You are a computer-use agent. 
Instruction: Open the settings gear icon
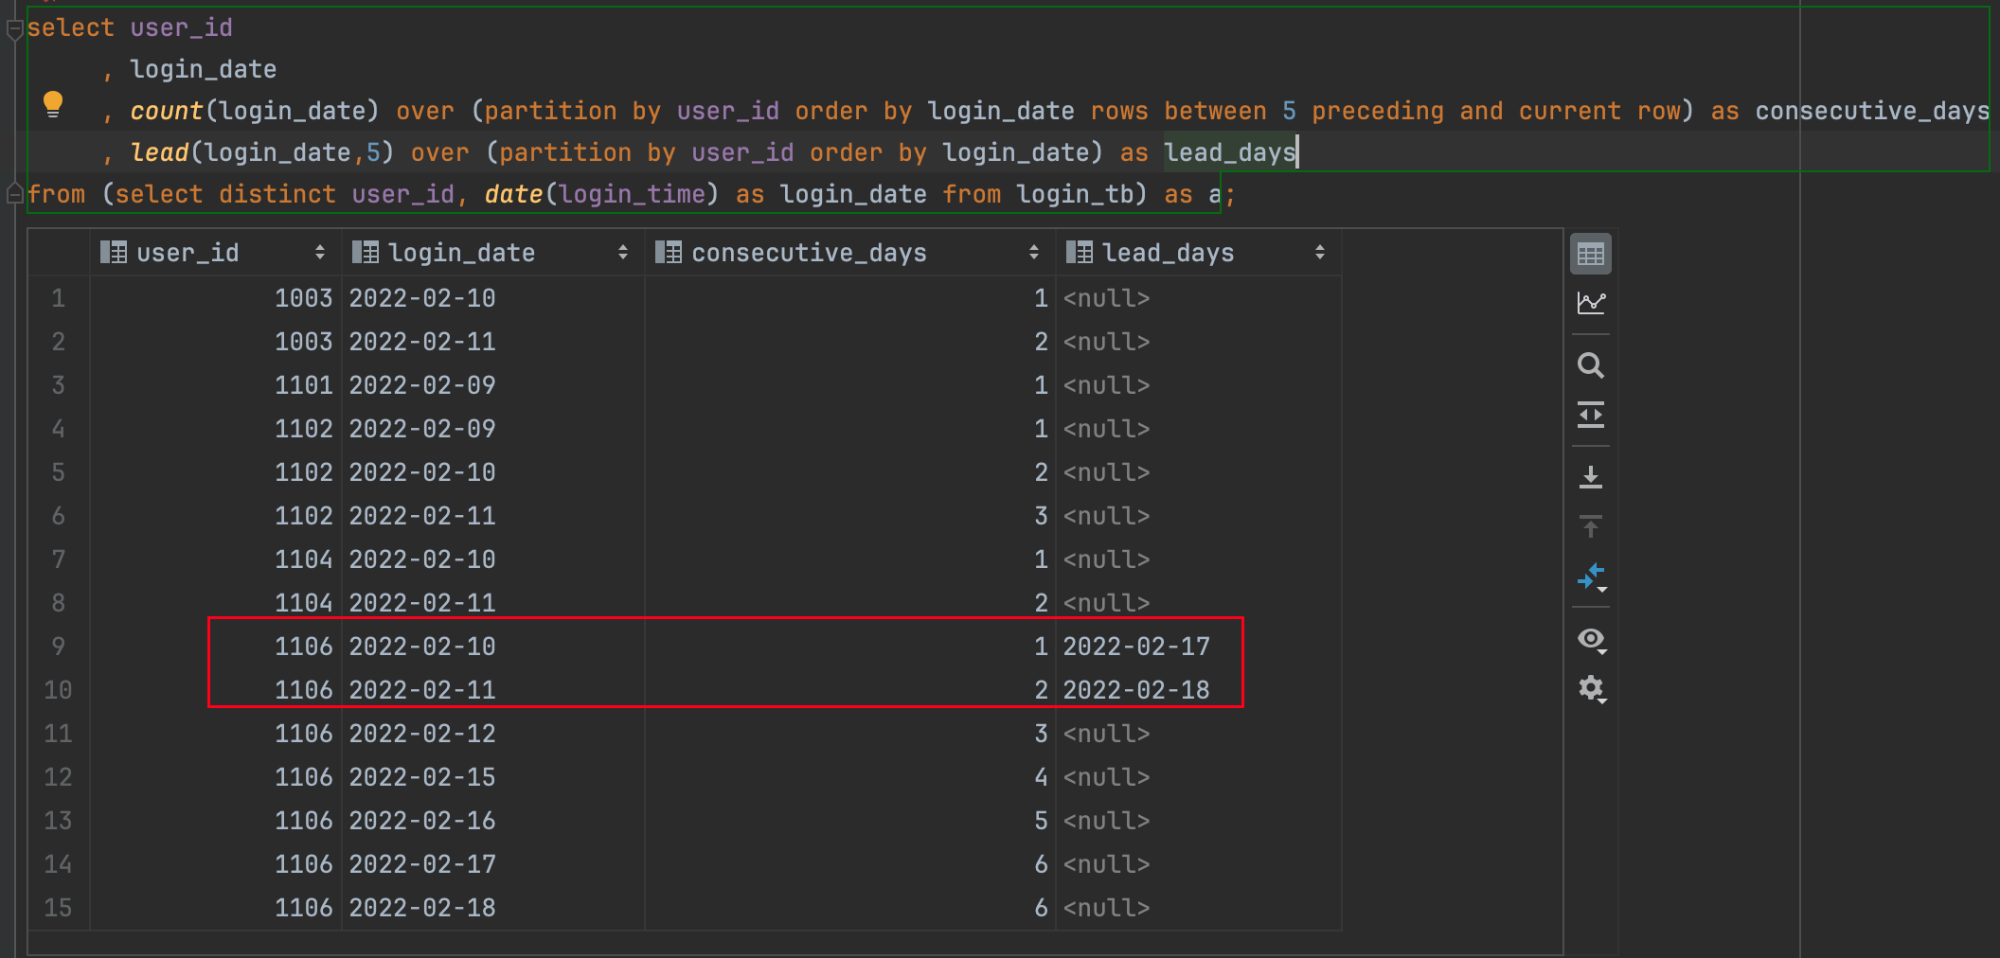coord(1590,689)
